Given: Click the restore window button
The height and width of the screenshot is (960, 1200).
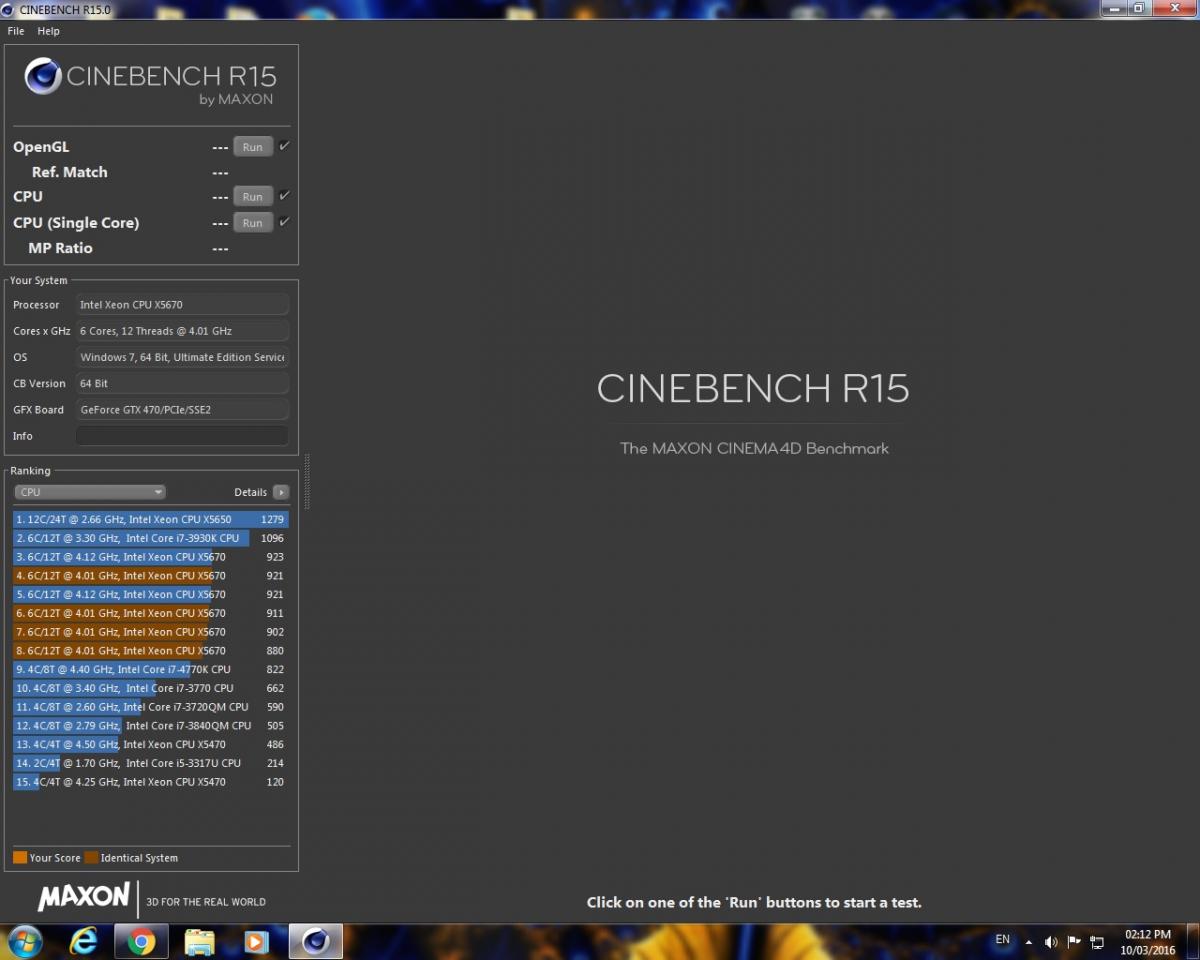Looking at the screenshot, I should 1138,8.
